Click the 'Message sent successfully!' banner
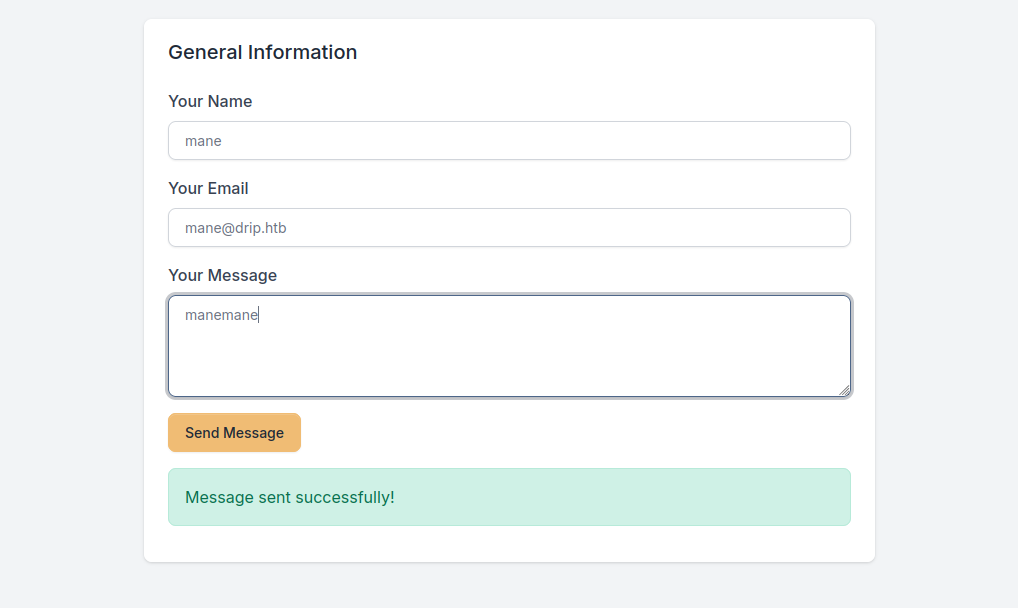The width and height of the screenshot is (1018, 608). coord(509,497)
